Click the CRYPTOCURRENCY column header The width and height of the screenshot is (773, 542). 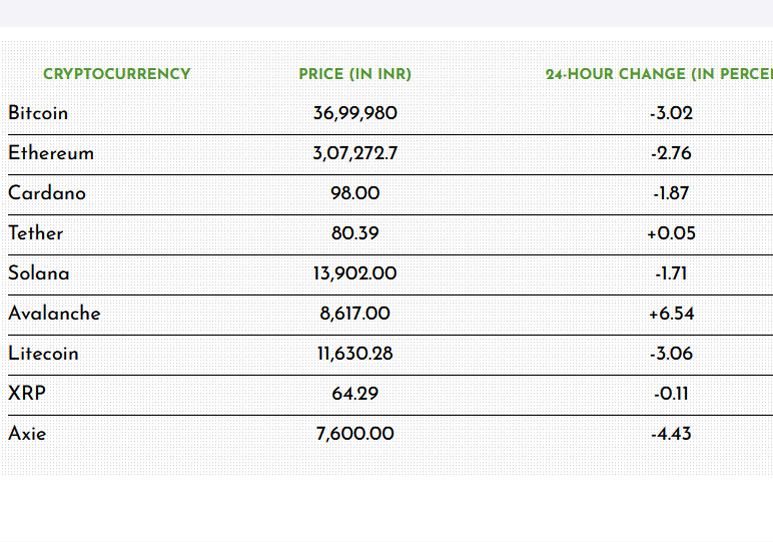[x=116, y=74]
